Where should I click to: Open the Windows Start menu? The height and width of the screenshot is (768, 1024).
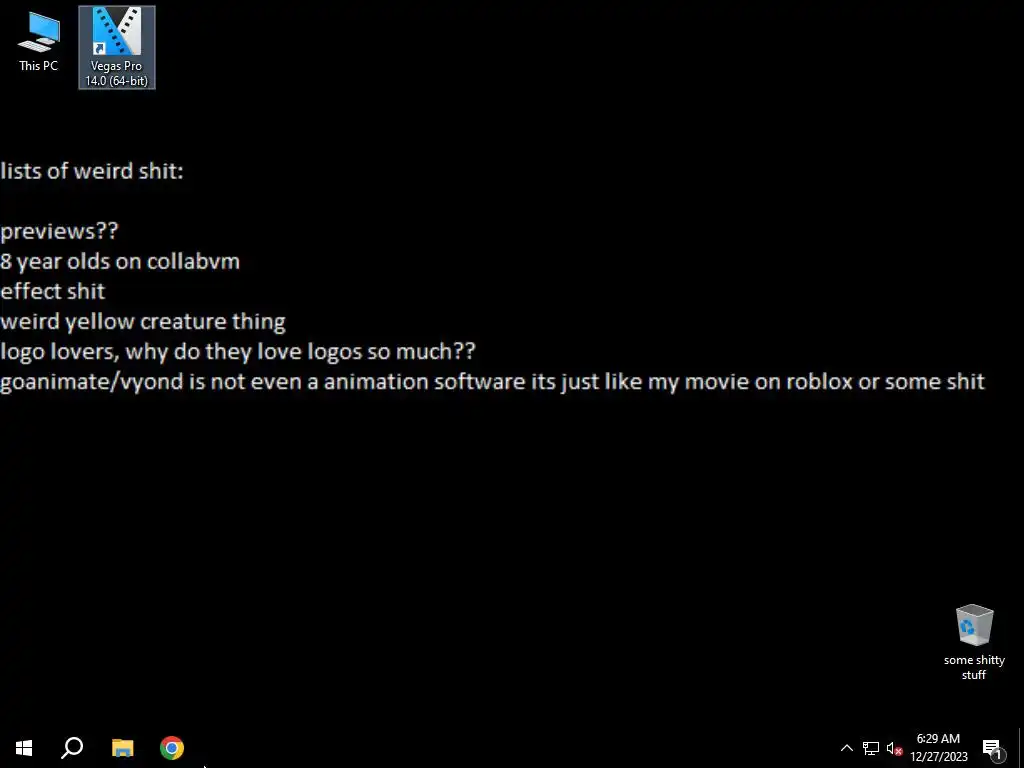point(24,748)
